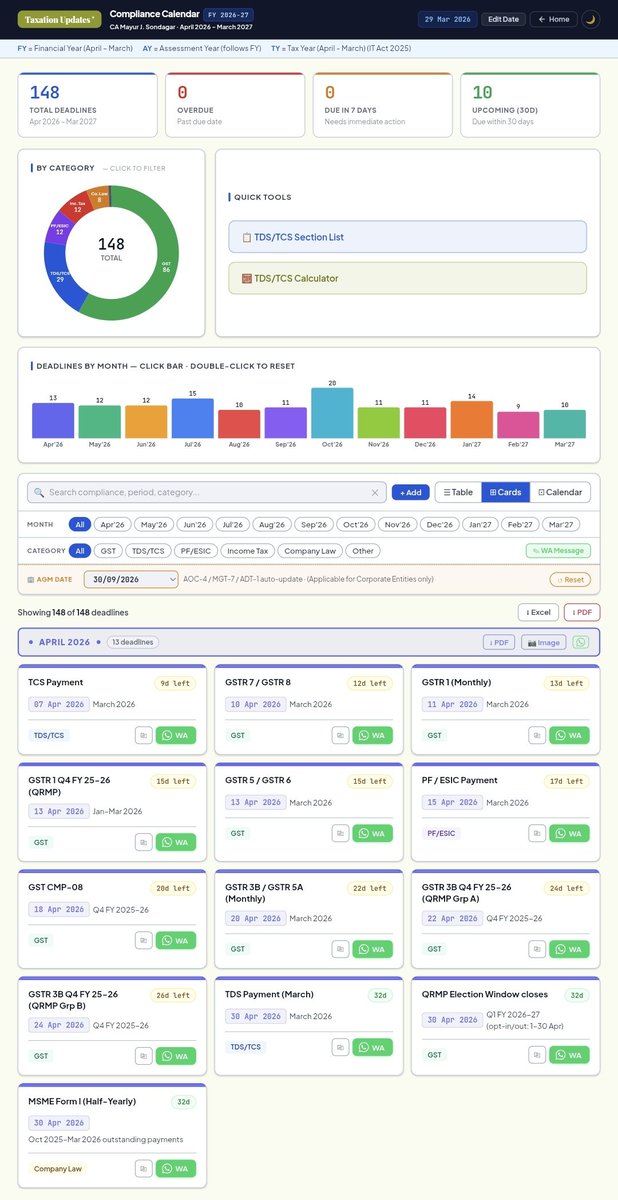Filter month to Apr'26 pill
This screenshot has width=618, height=1200.
point(112,524)
